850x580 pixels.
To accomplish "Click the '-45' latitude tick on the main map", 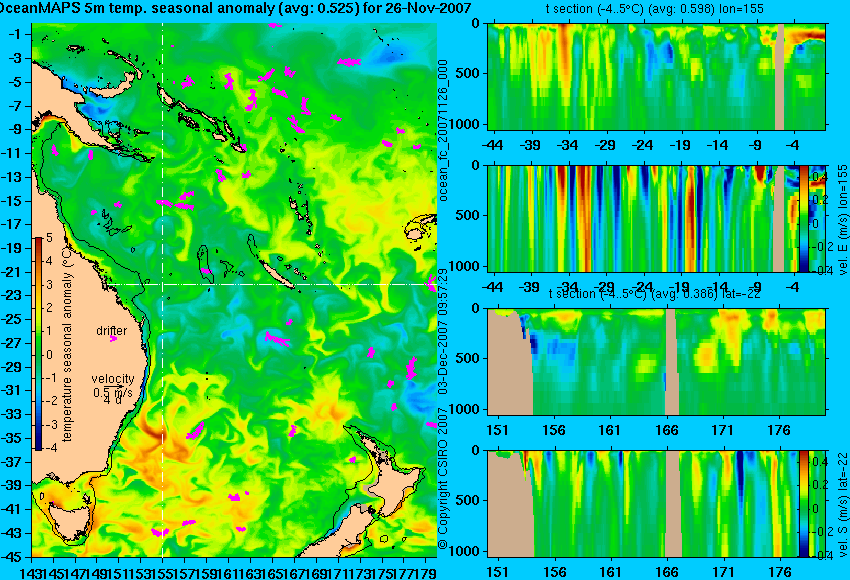I will coord(13,557).
